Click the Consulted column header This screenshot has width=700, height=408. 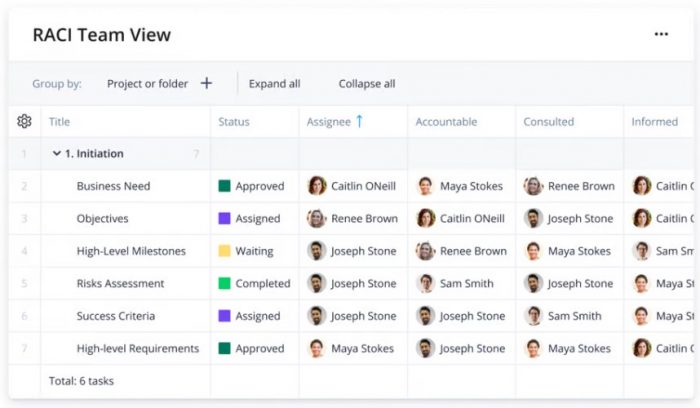548,122
